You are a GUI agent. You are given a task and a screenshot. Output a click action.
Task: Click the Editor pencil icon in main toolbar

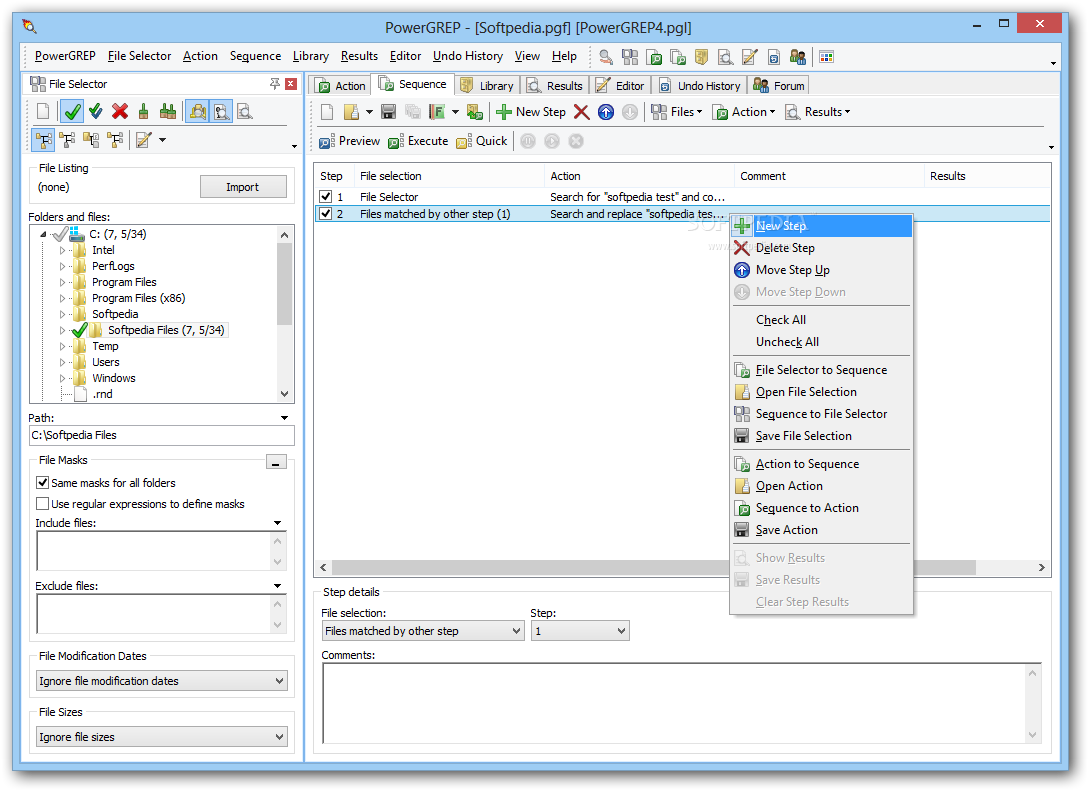[749, 57]
